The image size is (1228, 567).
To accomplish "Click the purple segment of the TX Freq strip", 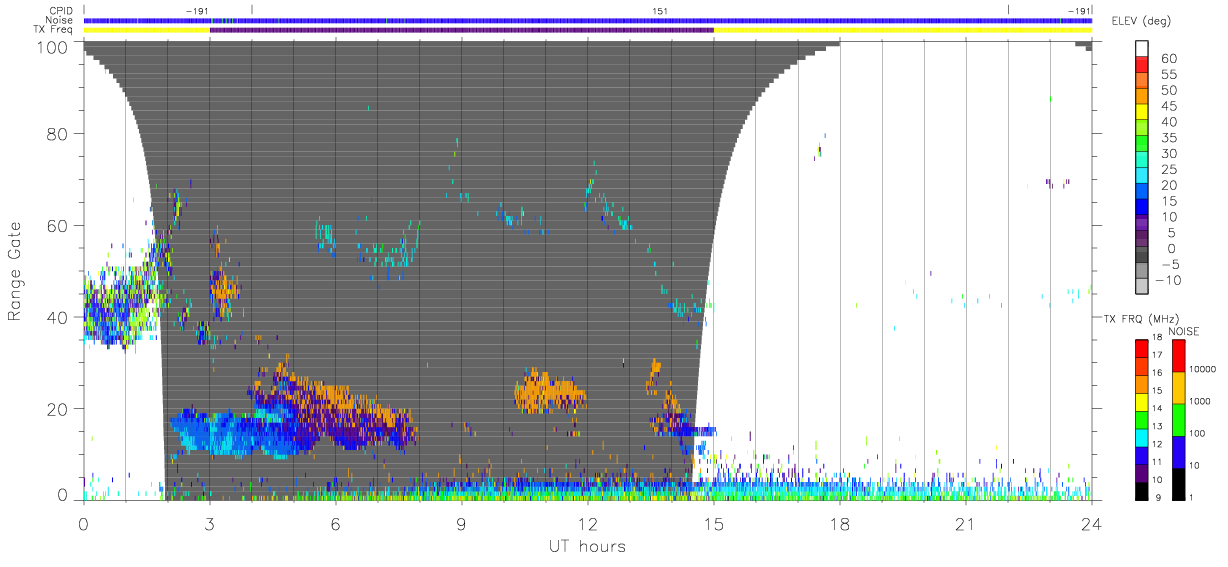I will pos(462,31).
